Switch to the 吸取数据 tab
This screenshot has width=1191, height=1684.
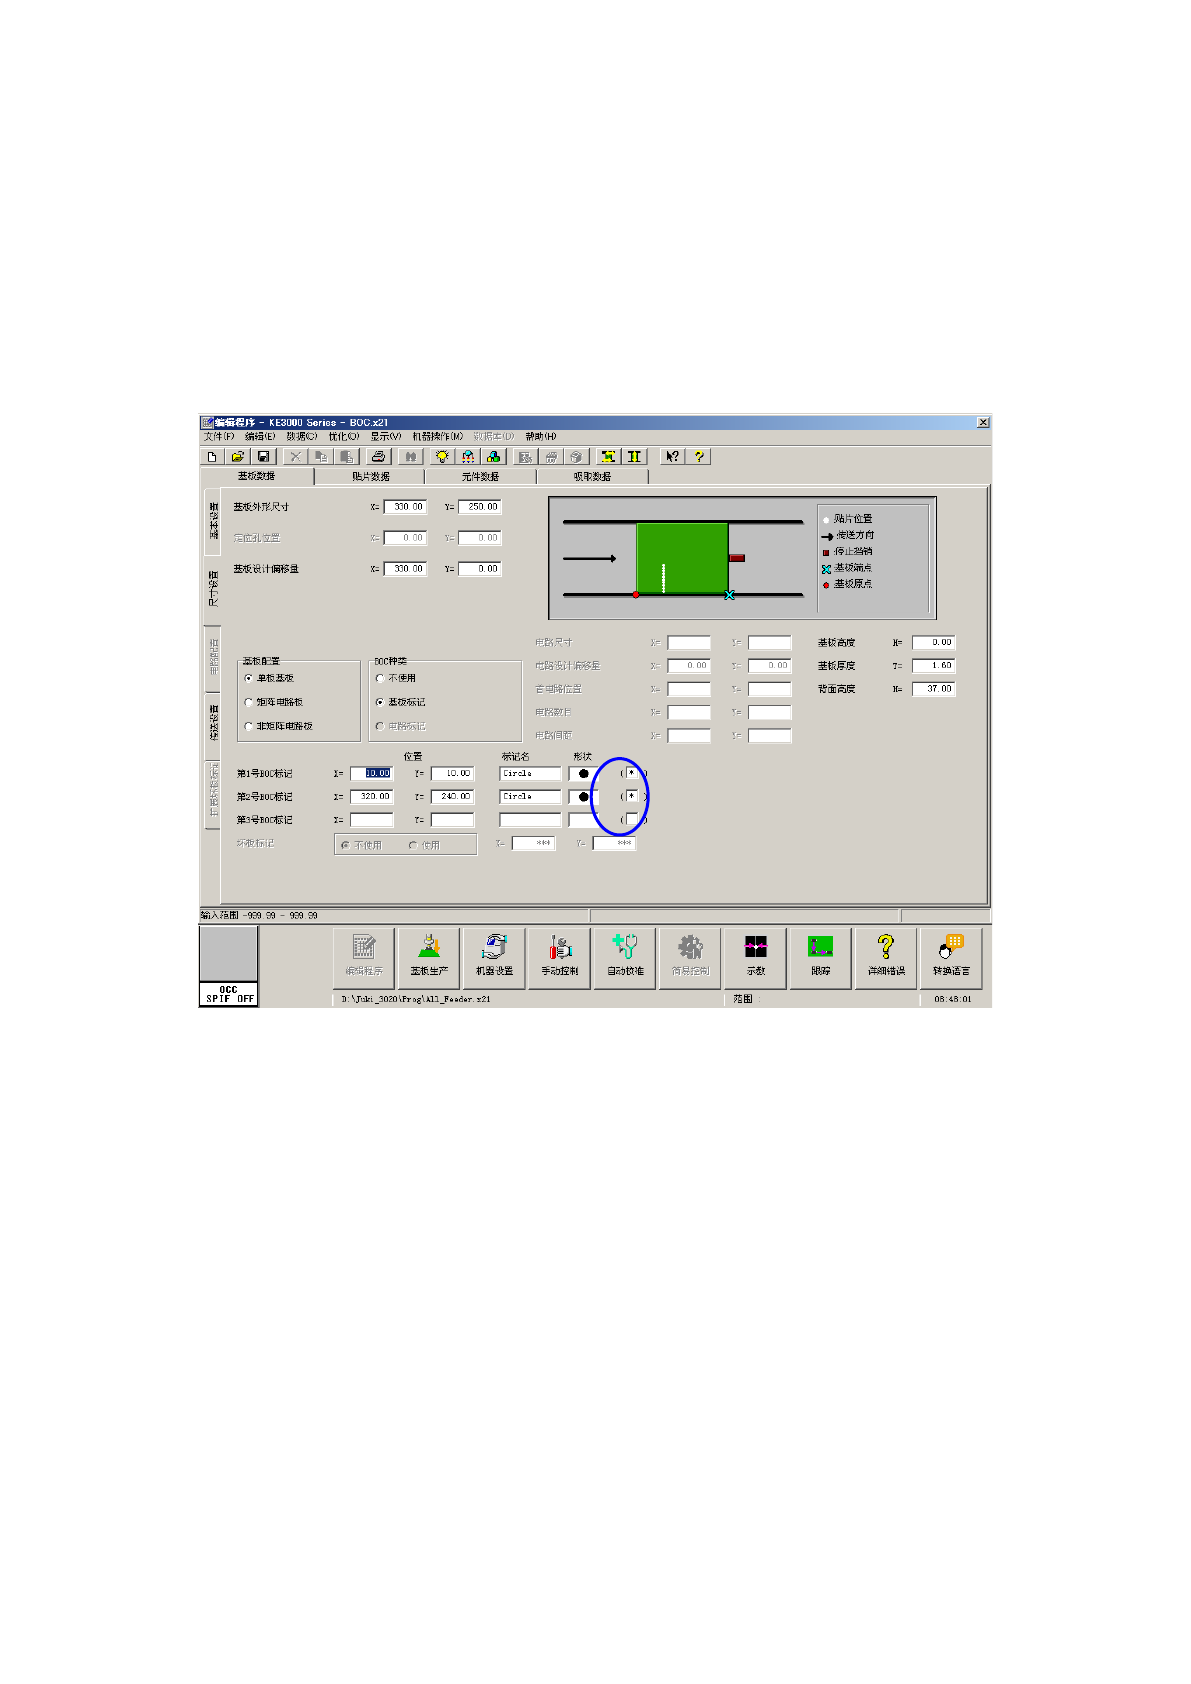pyautogui.click(x=592, y=477)
